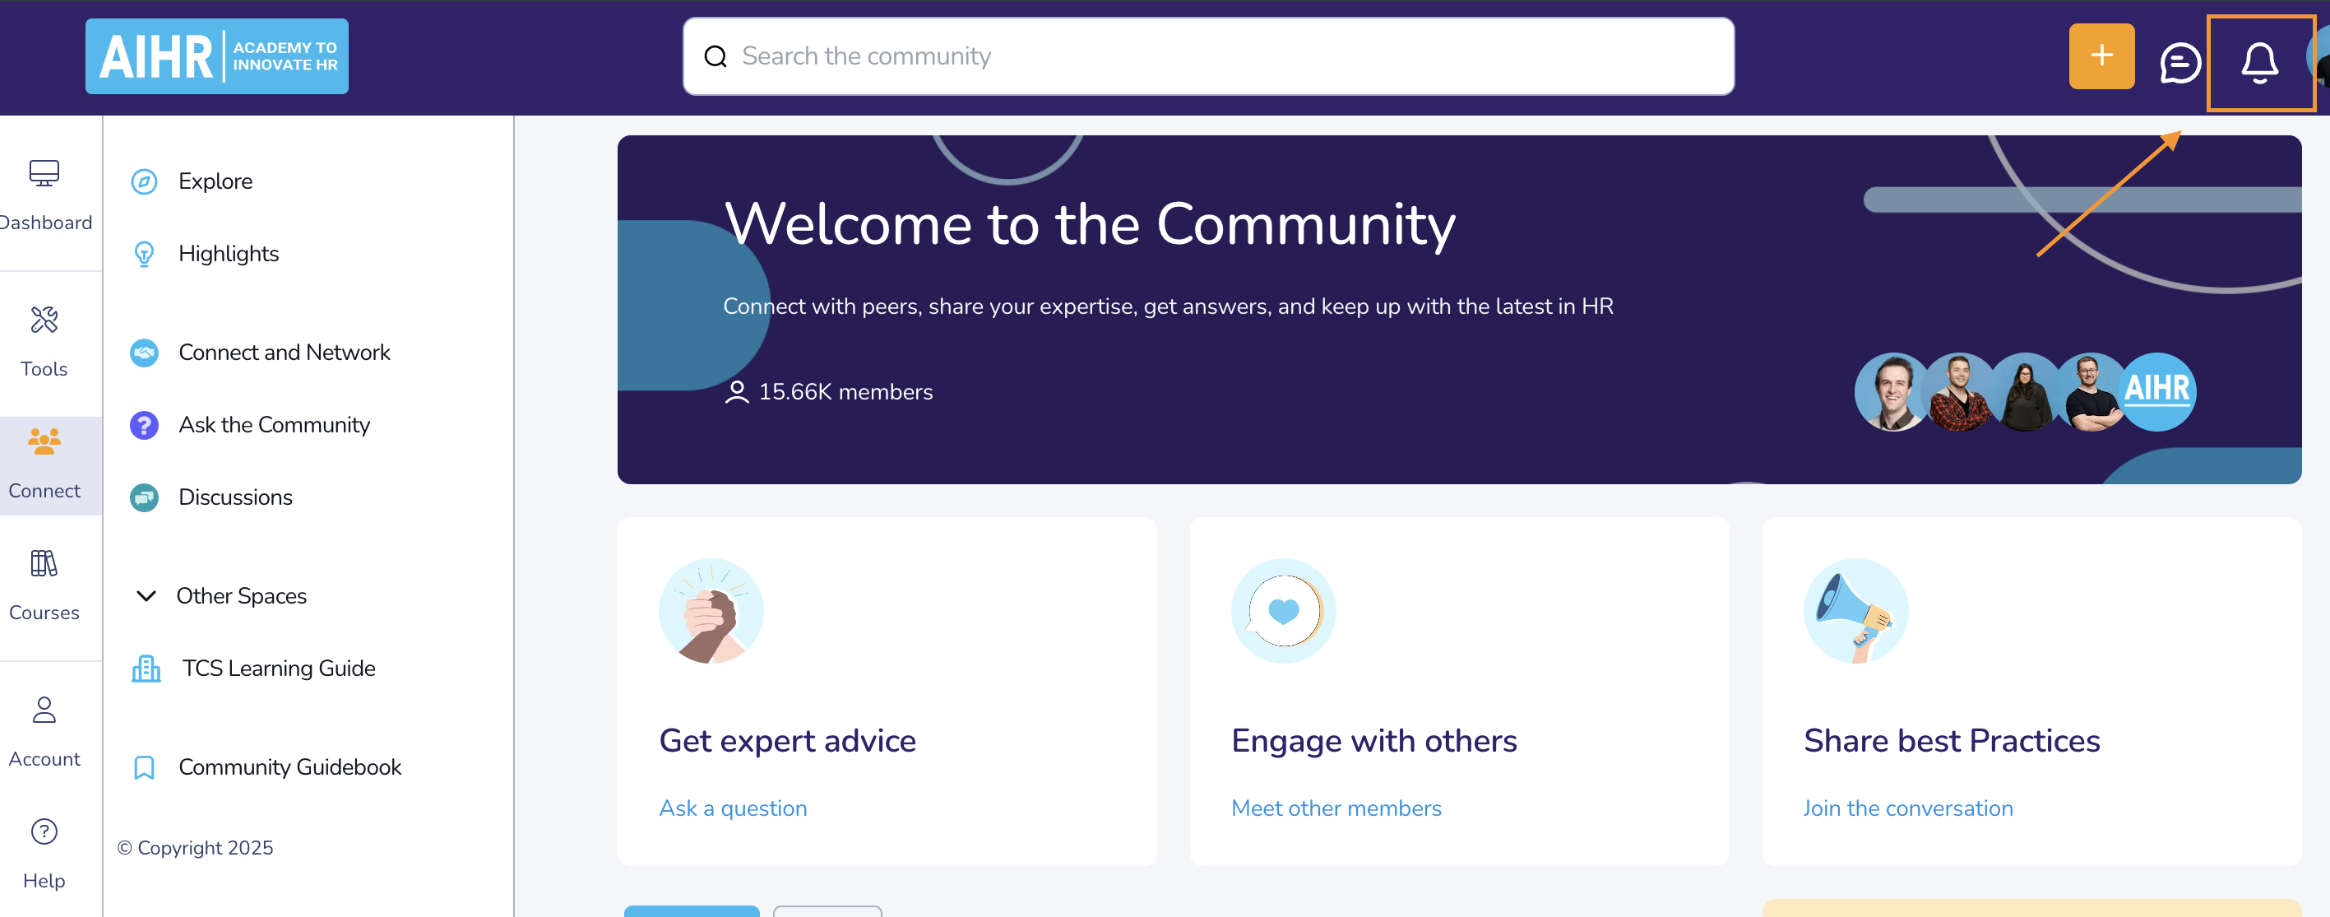Focus the Search the community field
The image size is (2330, 917).
(x=1208, y=56)
